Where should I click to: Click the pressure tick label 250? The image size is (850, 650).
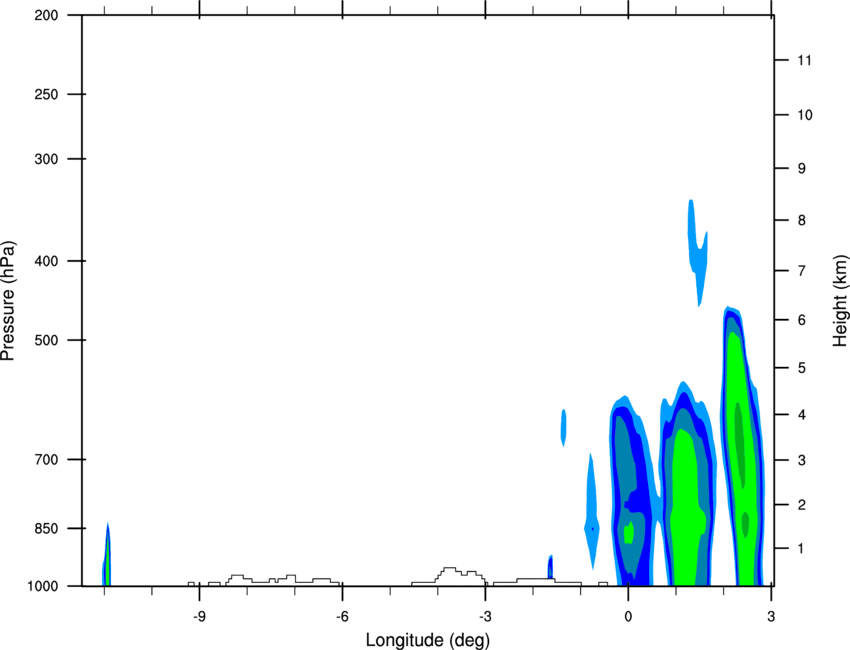[x=46, y=94]
